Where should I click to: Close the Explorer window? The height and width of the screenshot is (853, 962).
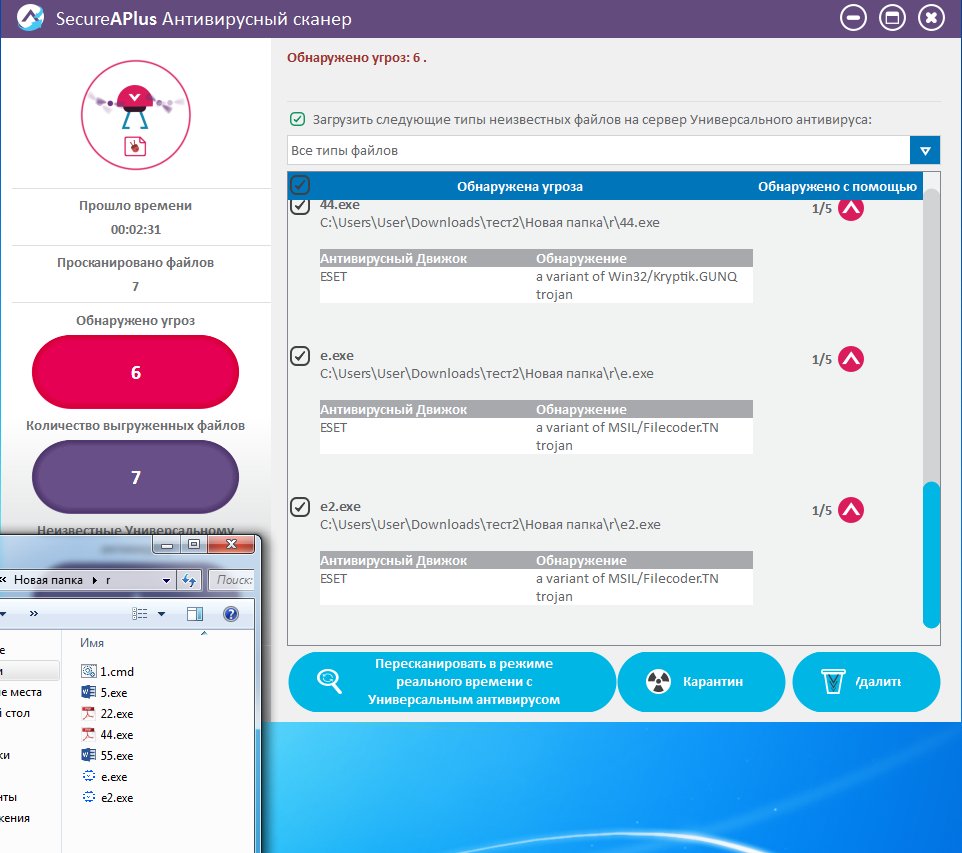231,544
